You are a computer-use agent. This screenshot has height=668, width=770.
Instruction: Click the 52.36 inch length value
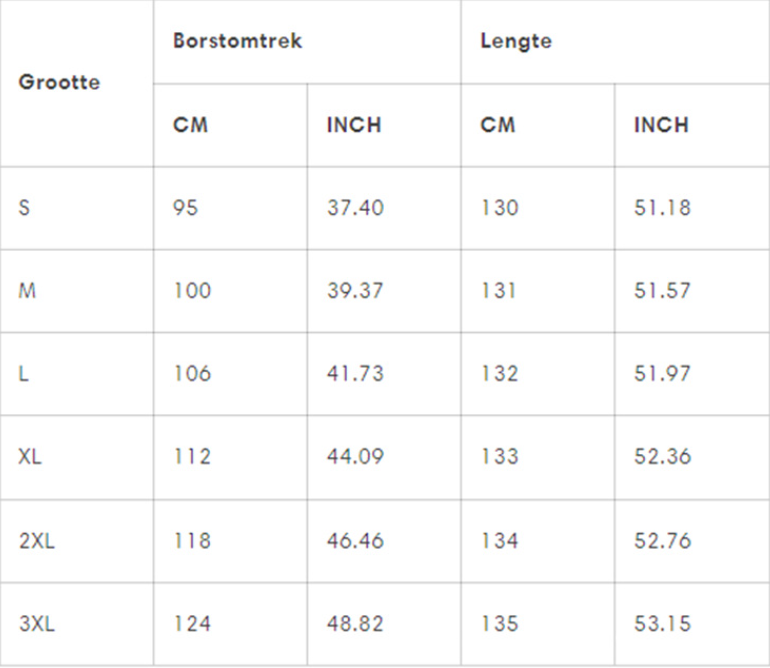(662, 457)
